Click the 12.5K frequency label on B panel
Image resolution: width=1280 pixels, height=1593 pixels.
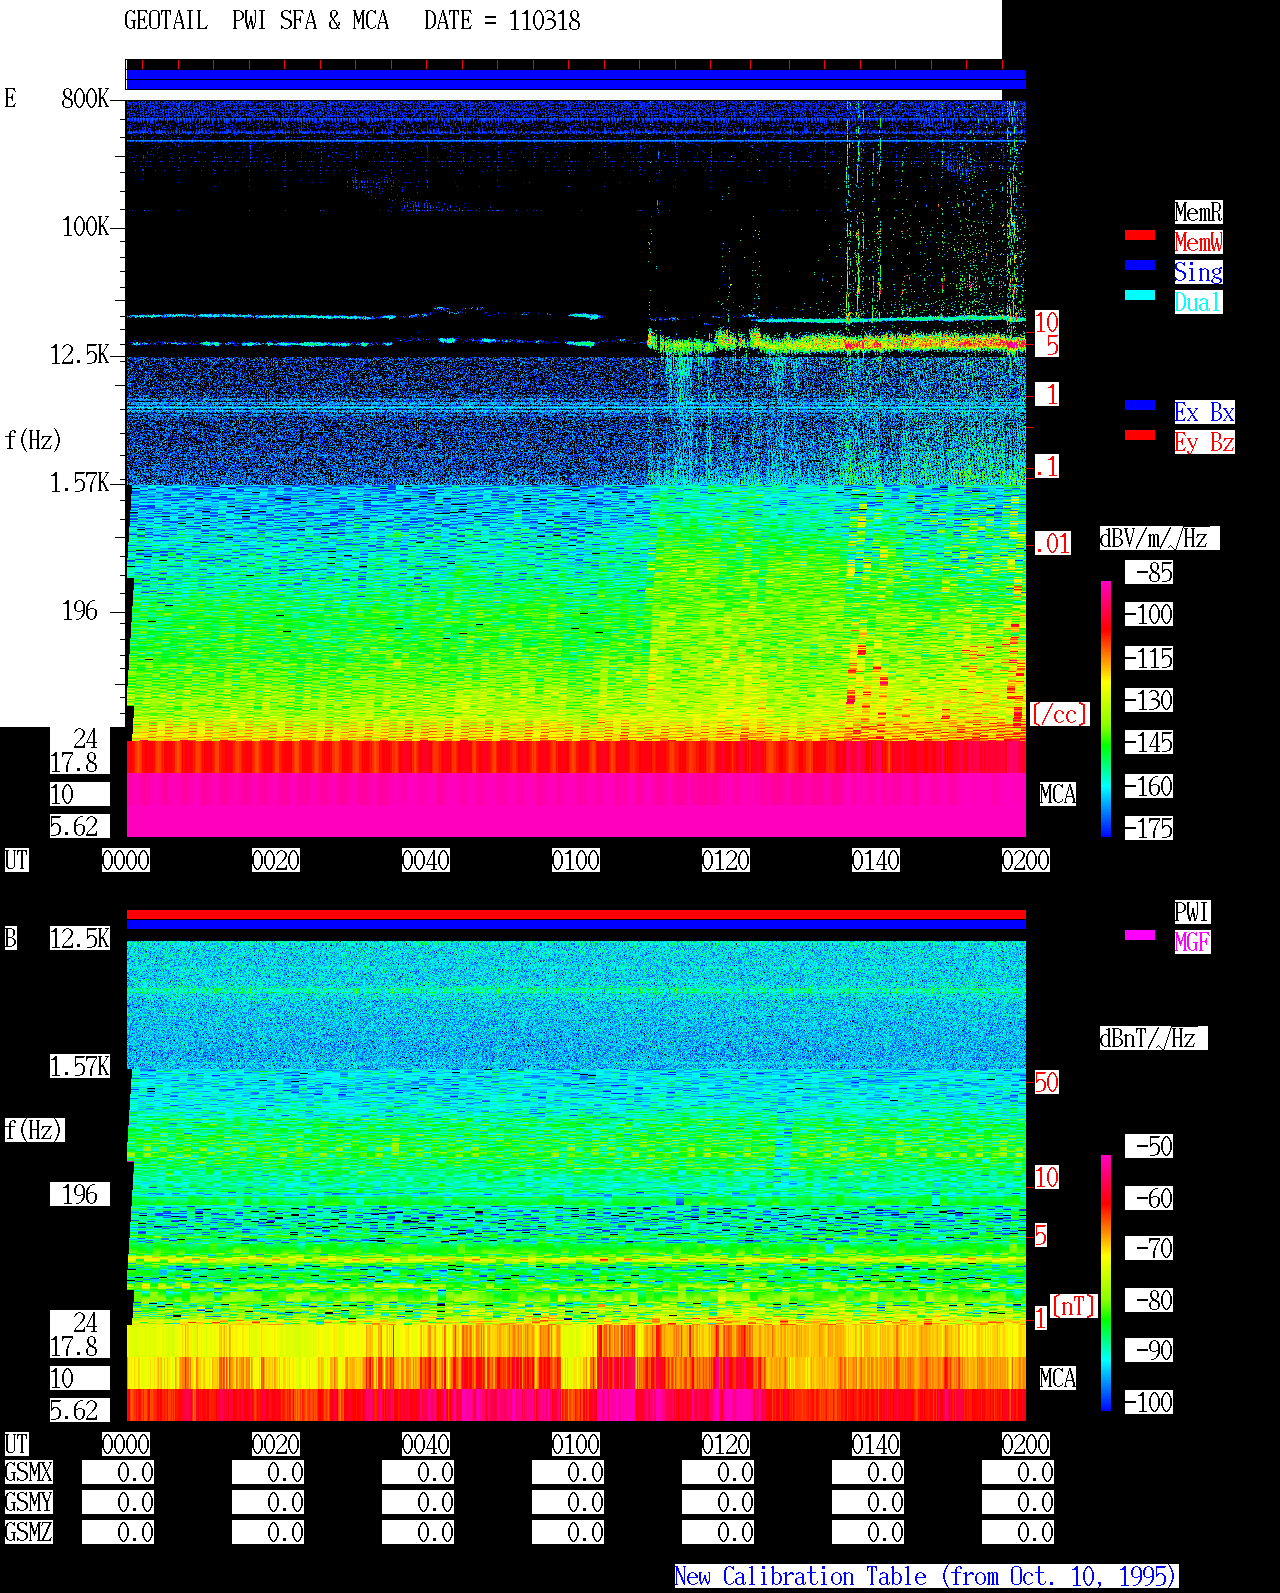tap(80, 938)
